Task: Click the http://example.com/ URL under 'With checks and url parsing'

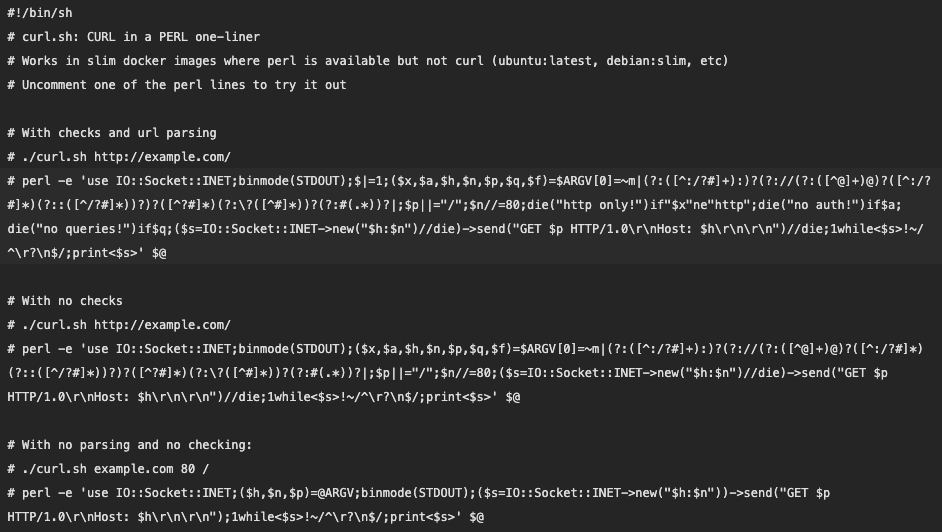Action: click(x=162, y=157)
